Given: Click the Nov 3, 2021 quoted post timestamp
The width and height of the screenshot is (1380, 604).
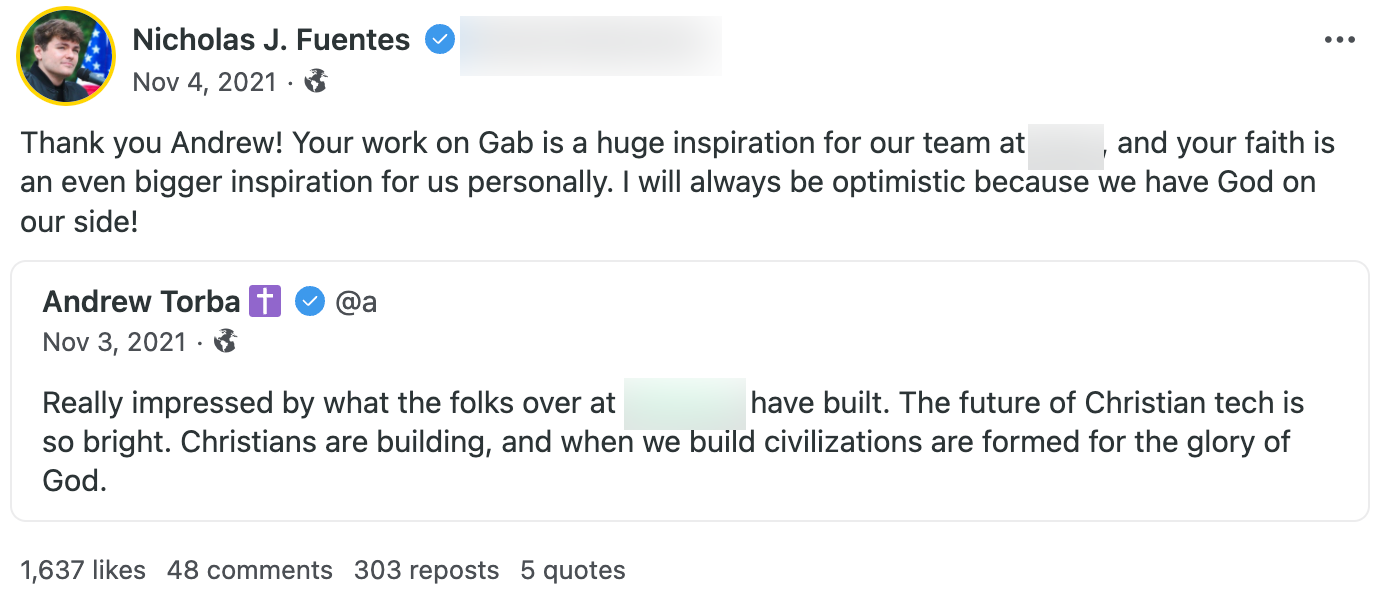Looking at the screenshot, I should (x=114, y=341).
